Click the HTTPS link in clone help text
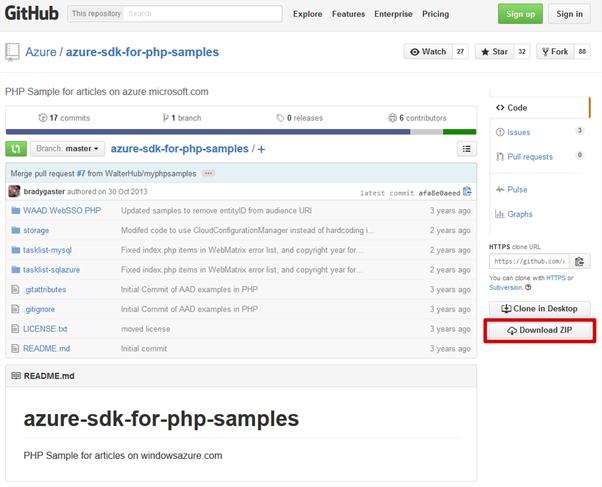 pyautogui.click(x=556, y=278)
